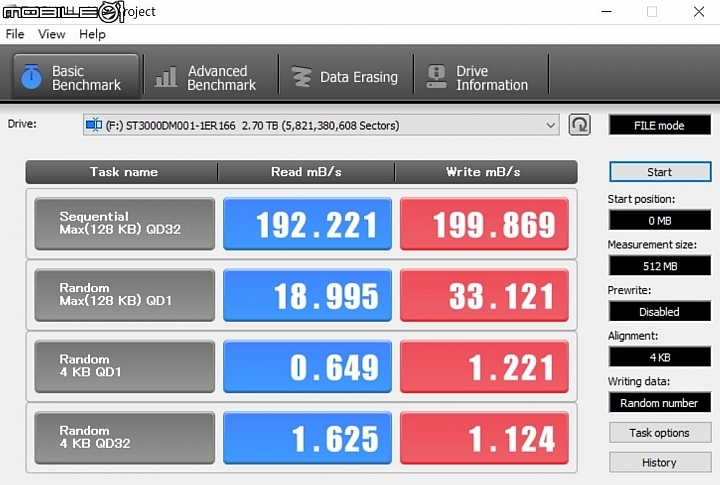This screenshot has height=485, width=720.
Task: Click the 1.221 write result
Action: (x=484, y=367)
